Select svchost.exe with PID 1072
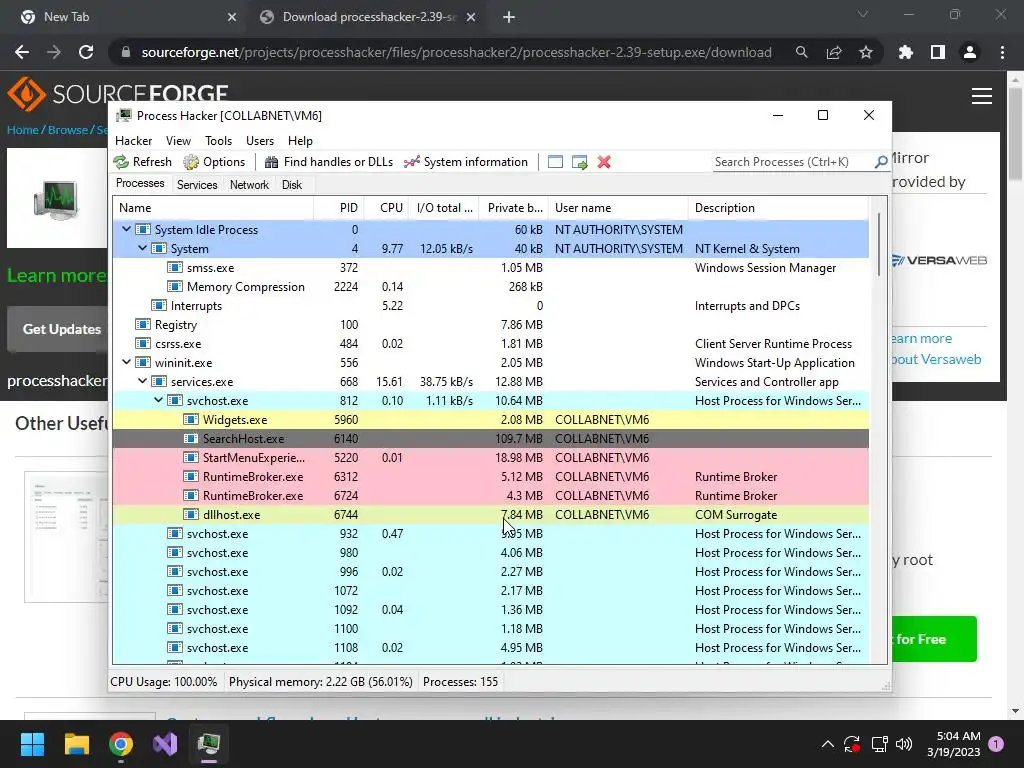Viewport: 1024px width, 768px height. pos(490,590)
